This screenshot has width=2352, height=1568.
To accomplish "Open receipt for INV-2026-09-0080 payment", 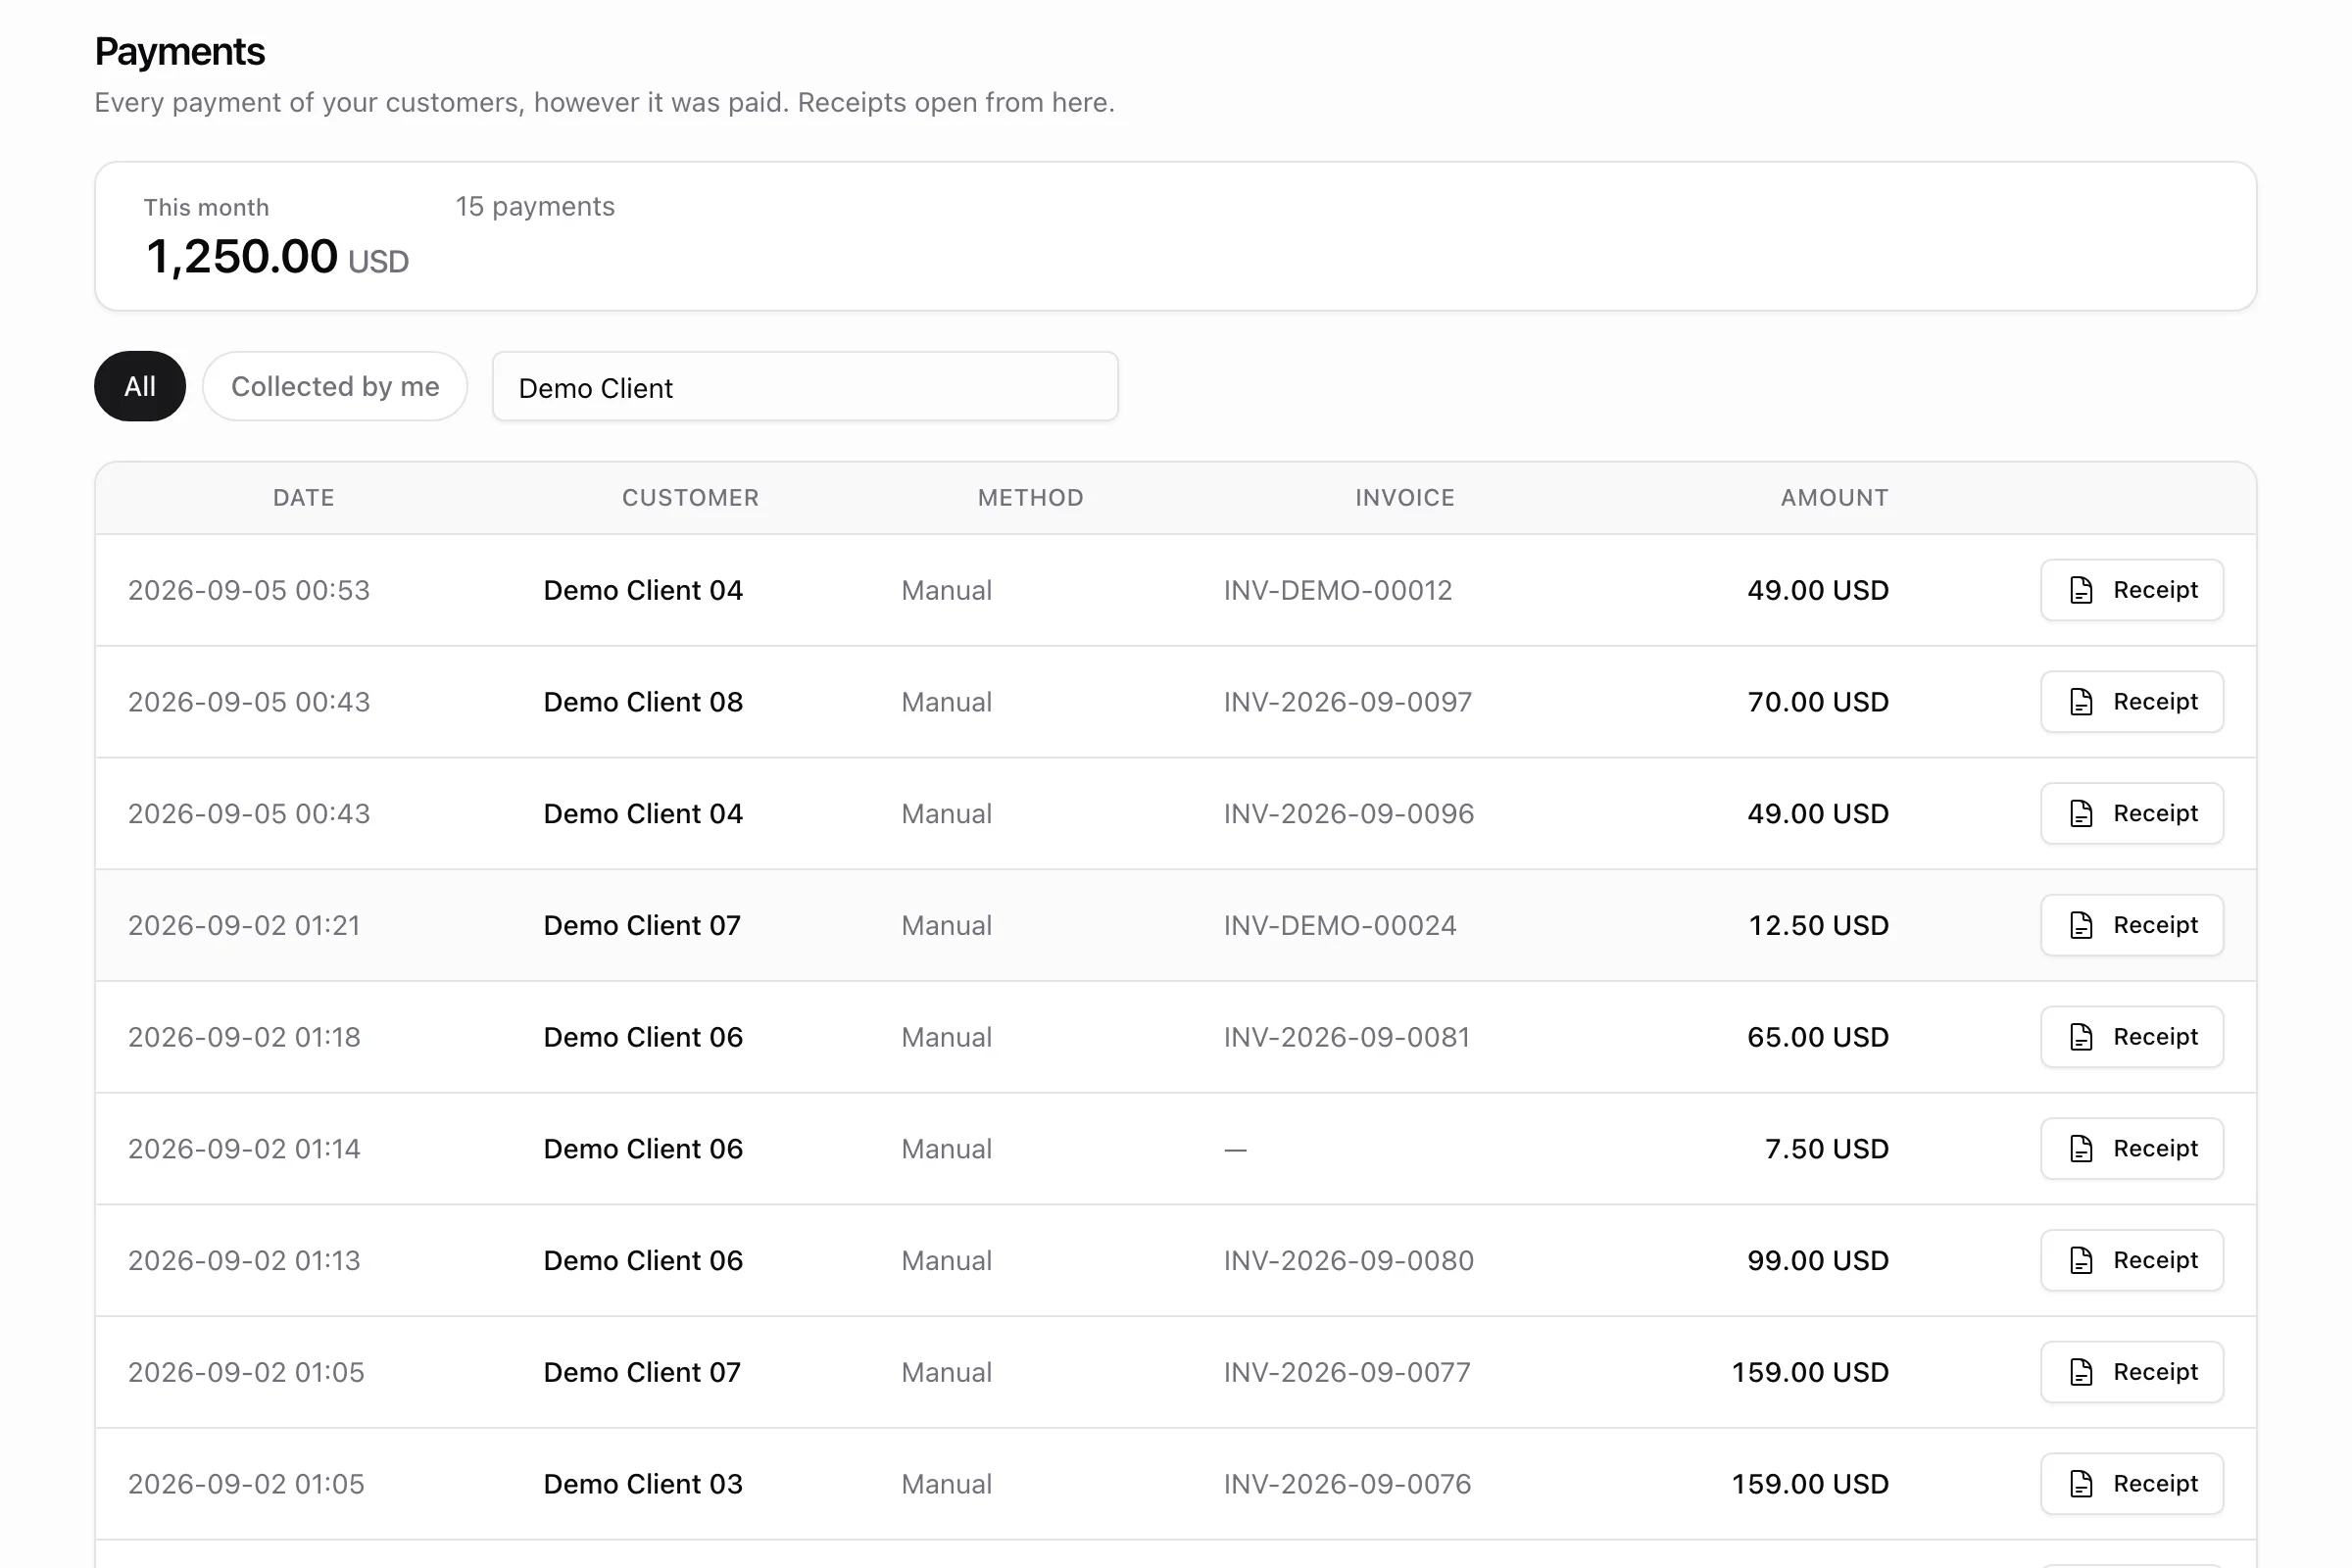I will (2132, 1260).
